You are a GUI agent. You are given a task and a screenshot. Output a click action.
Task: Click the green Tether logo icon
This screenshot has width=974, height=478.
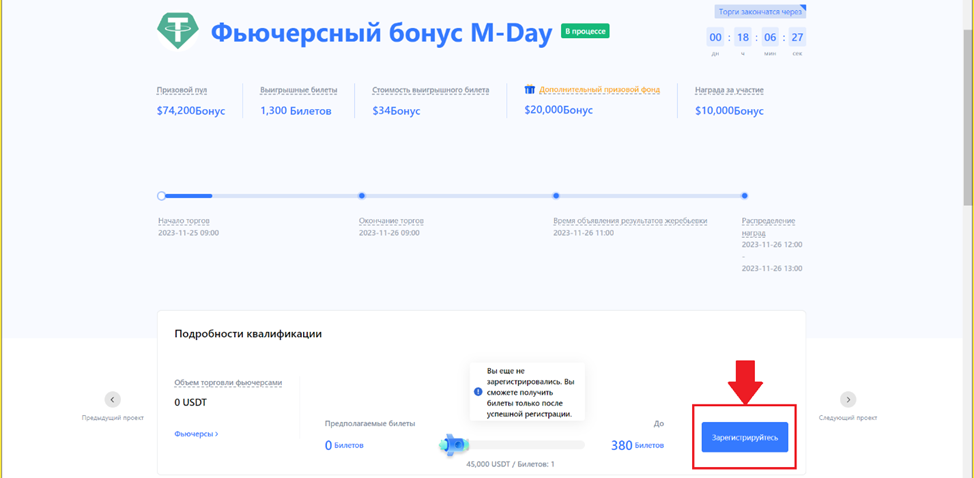coord(178,32)
